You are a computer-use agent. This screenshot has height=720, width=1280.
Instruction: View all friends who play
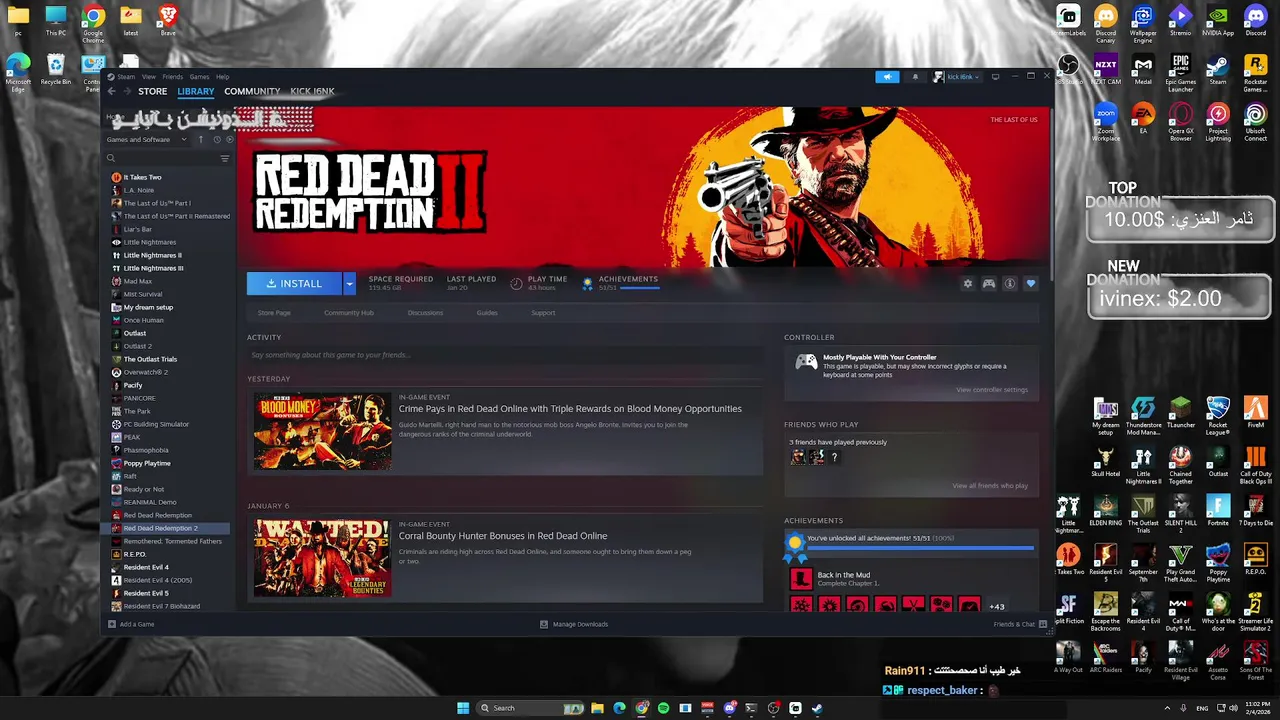(990, 486)
